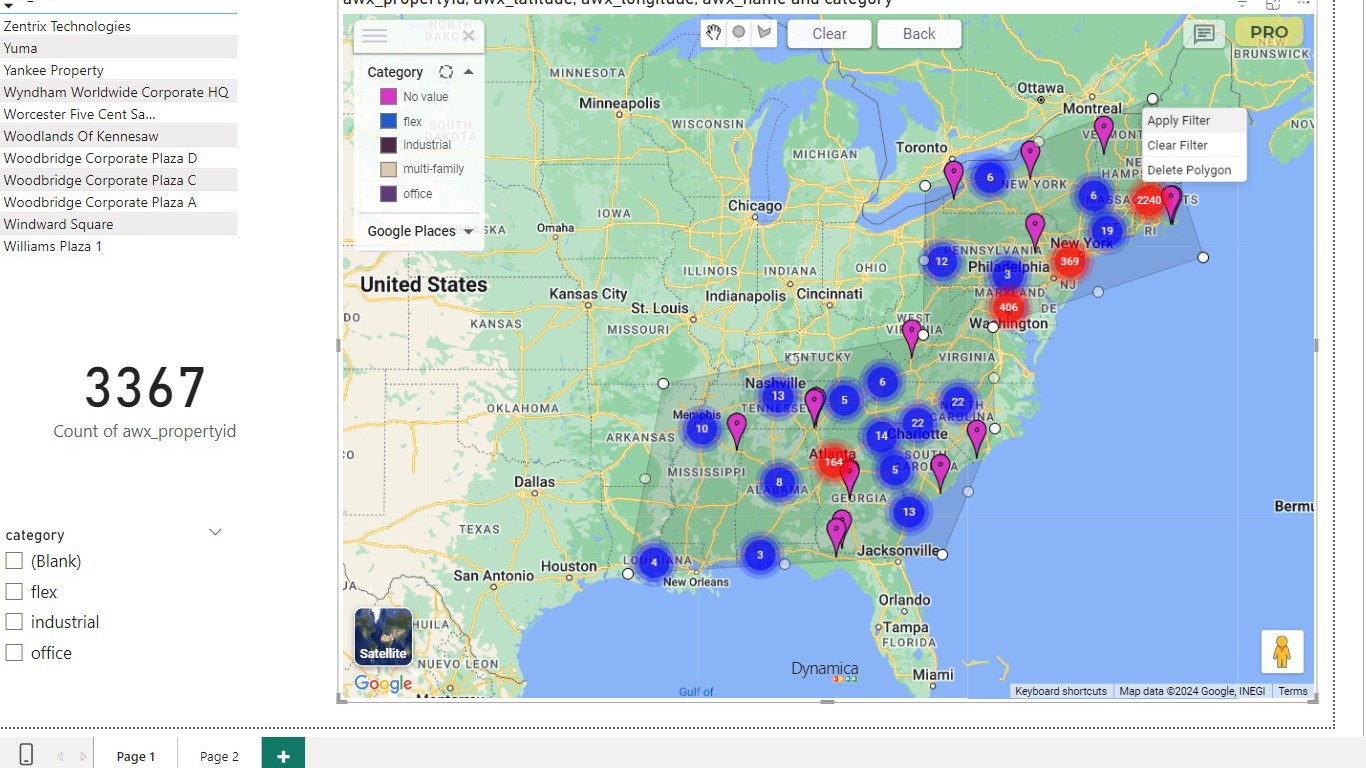
Task: Select the circle drawing tool
Action: (739, 32)
